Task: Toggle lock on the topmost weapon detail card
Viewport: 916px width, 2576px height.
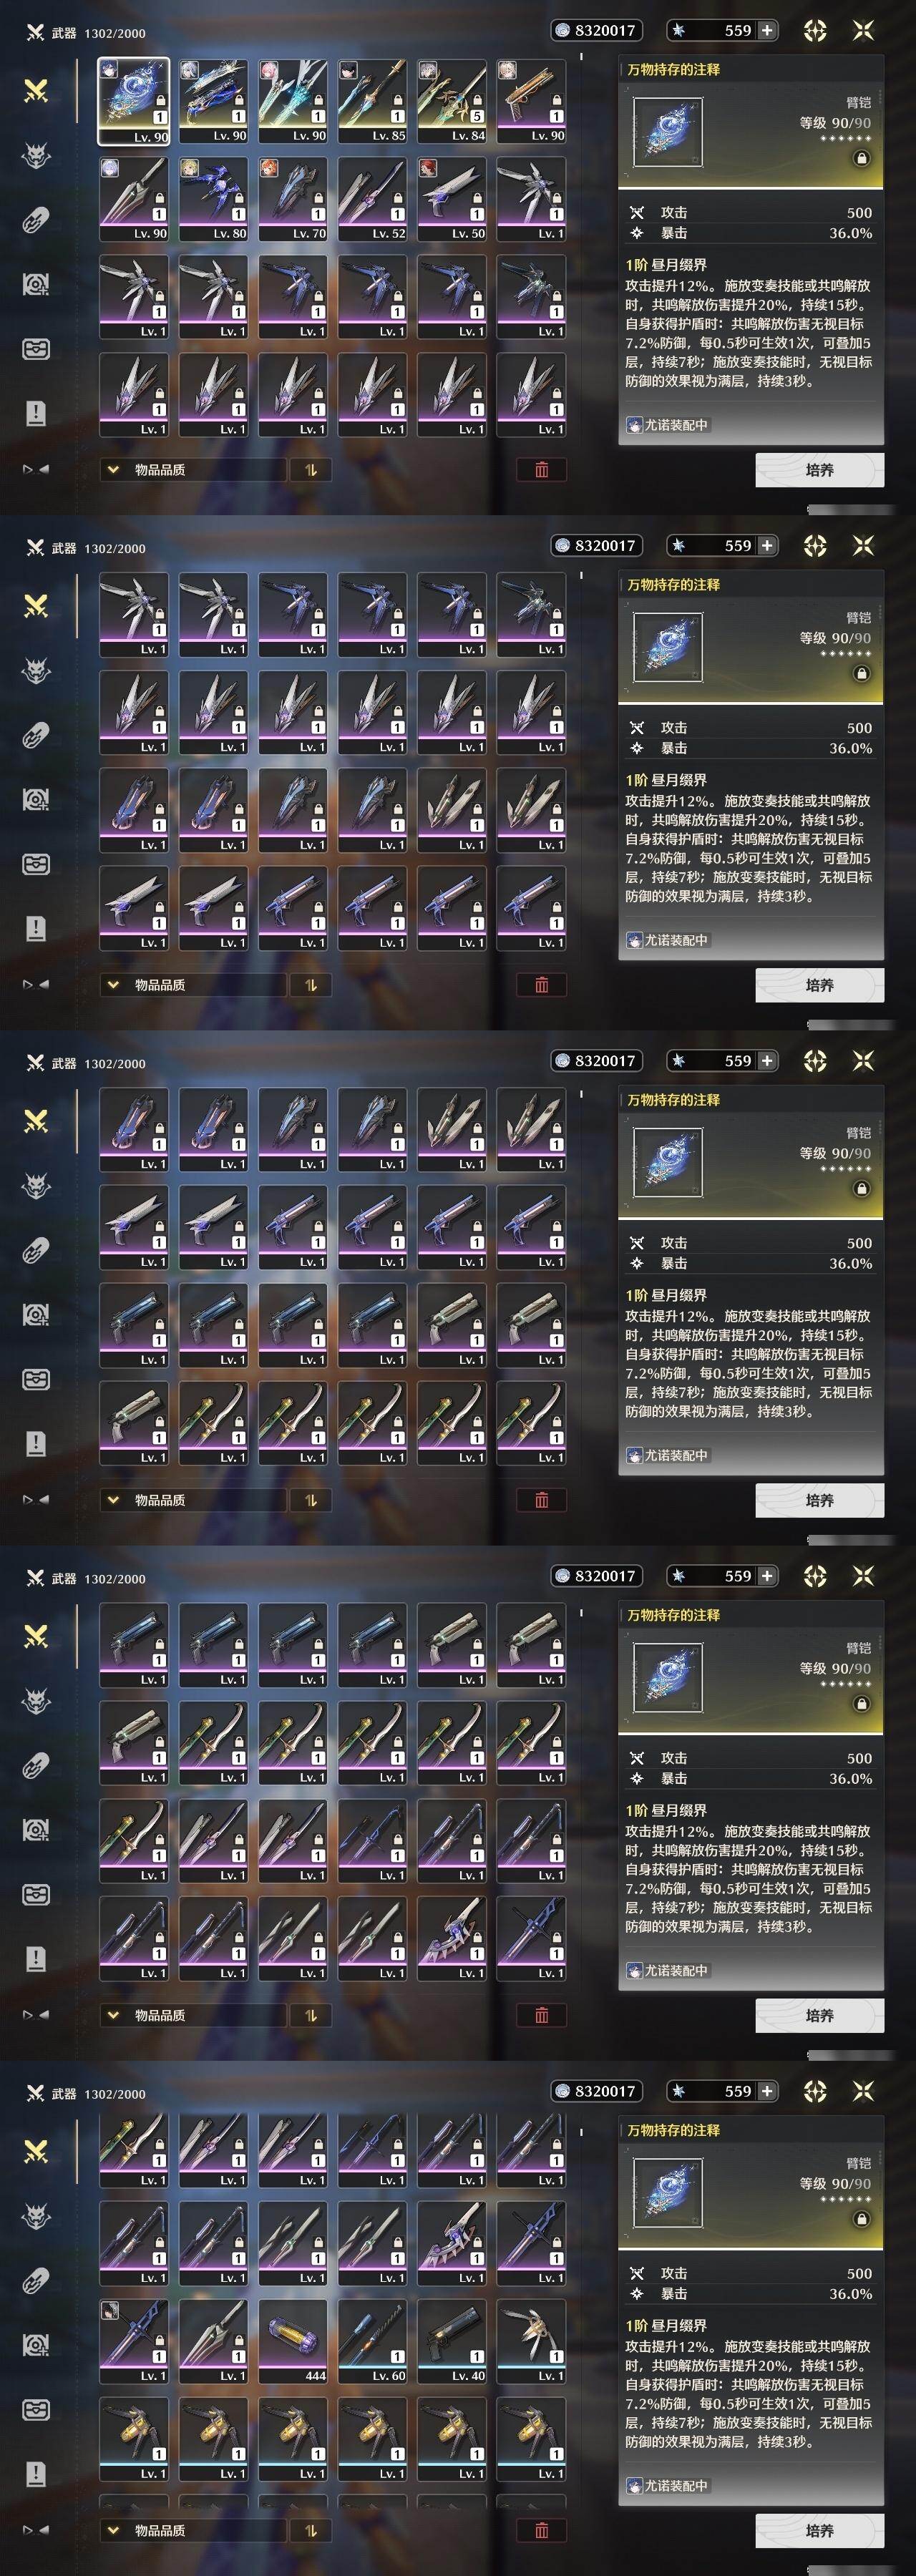Action: point(861,158)
